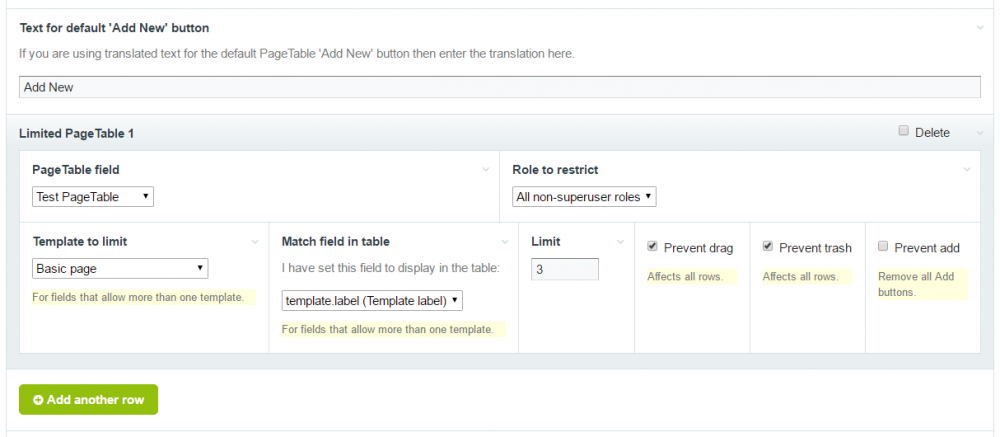Open the All non-superuser roles dropdown
Image resolution: width=1000 pixels, height=437 pixels.
584,197
